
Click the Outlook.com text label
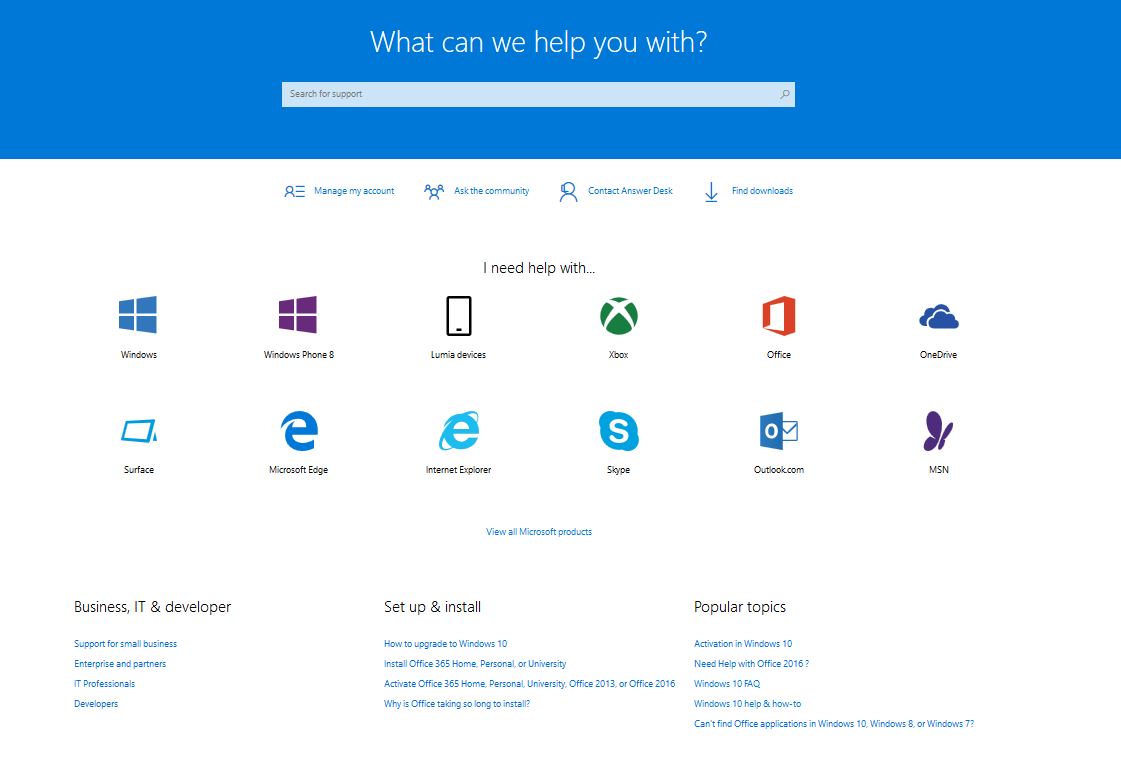(x=779, y=470)
